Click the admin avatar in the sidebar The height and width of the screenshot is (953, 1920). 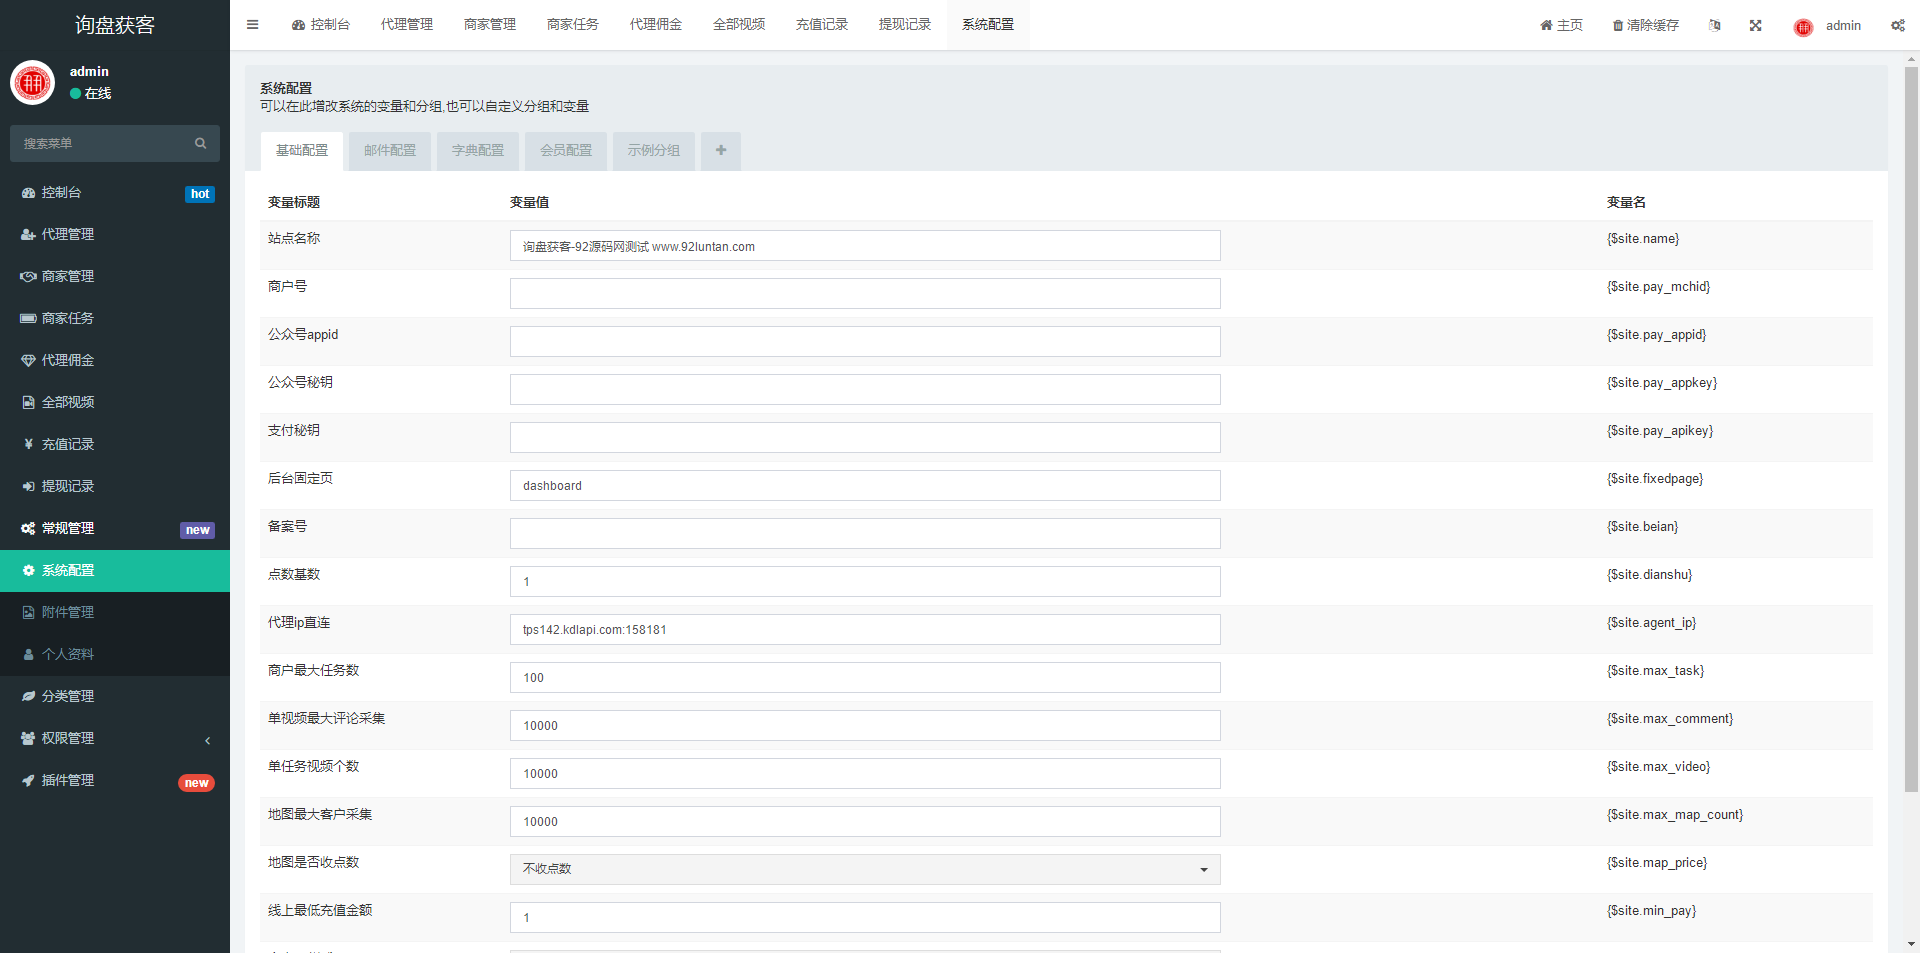(x=32, y=82)
